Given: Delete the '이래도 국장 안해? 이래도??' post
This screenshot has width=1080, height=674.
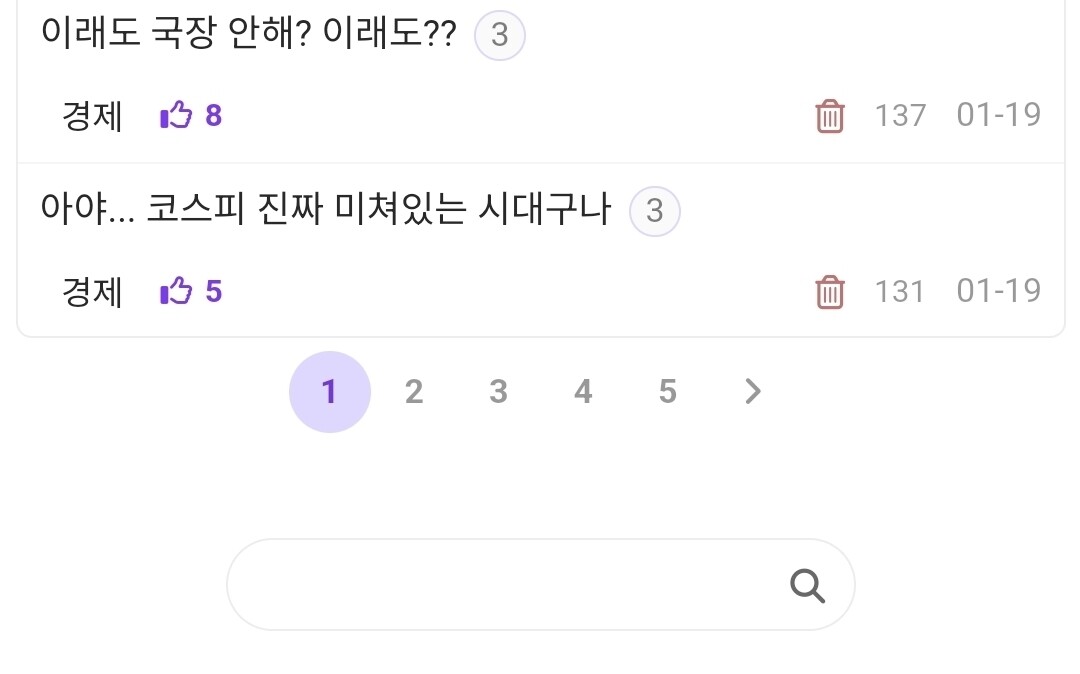Looking at the screenshot, I should (x=830, y=116).
